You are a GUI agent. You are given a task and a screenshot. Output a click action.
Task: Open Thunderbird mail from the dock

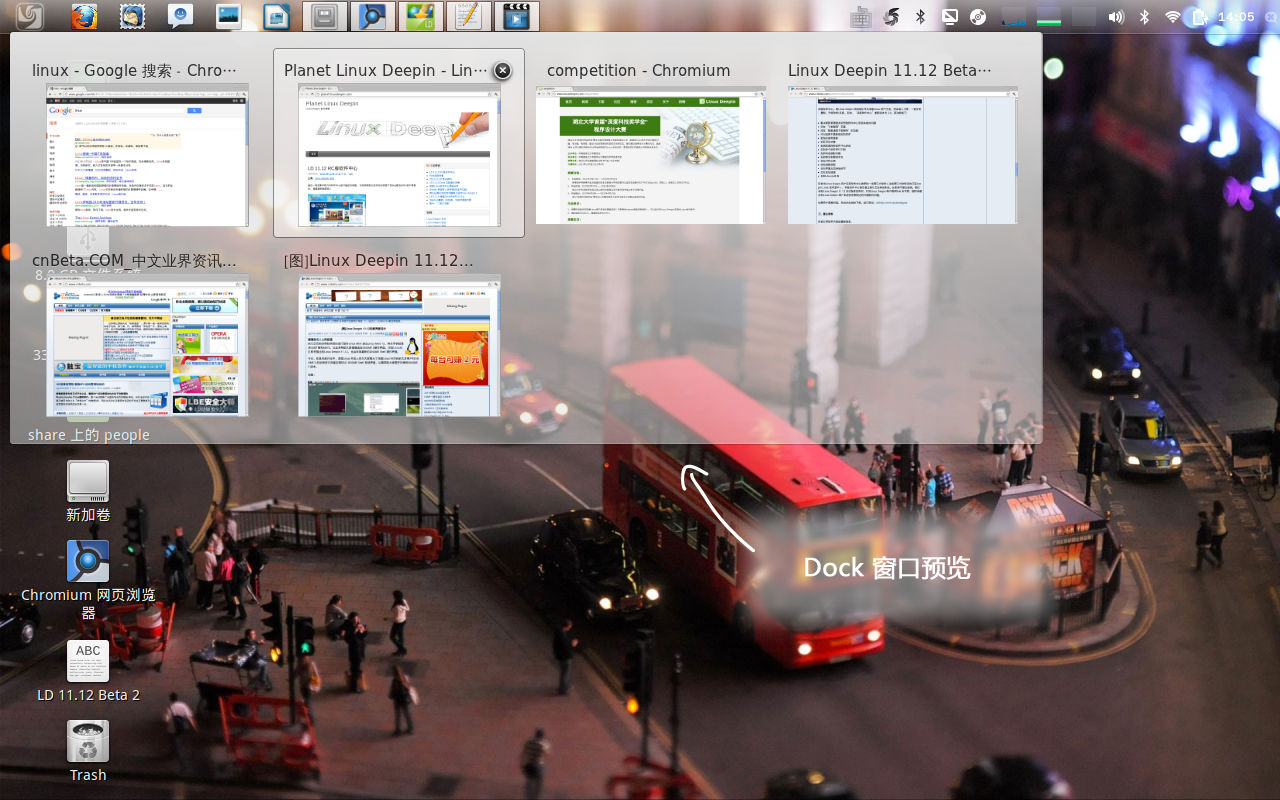coord(132,16)
